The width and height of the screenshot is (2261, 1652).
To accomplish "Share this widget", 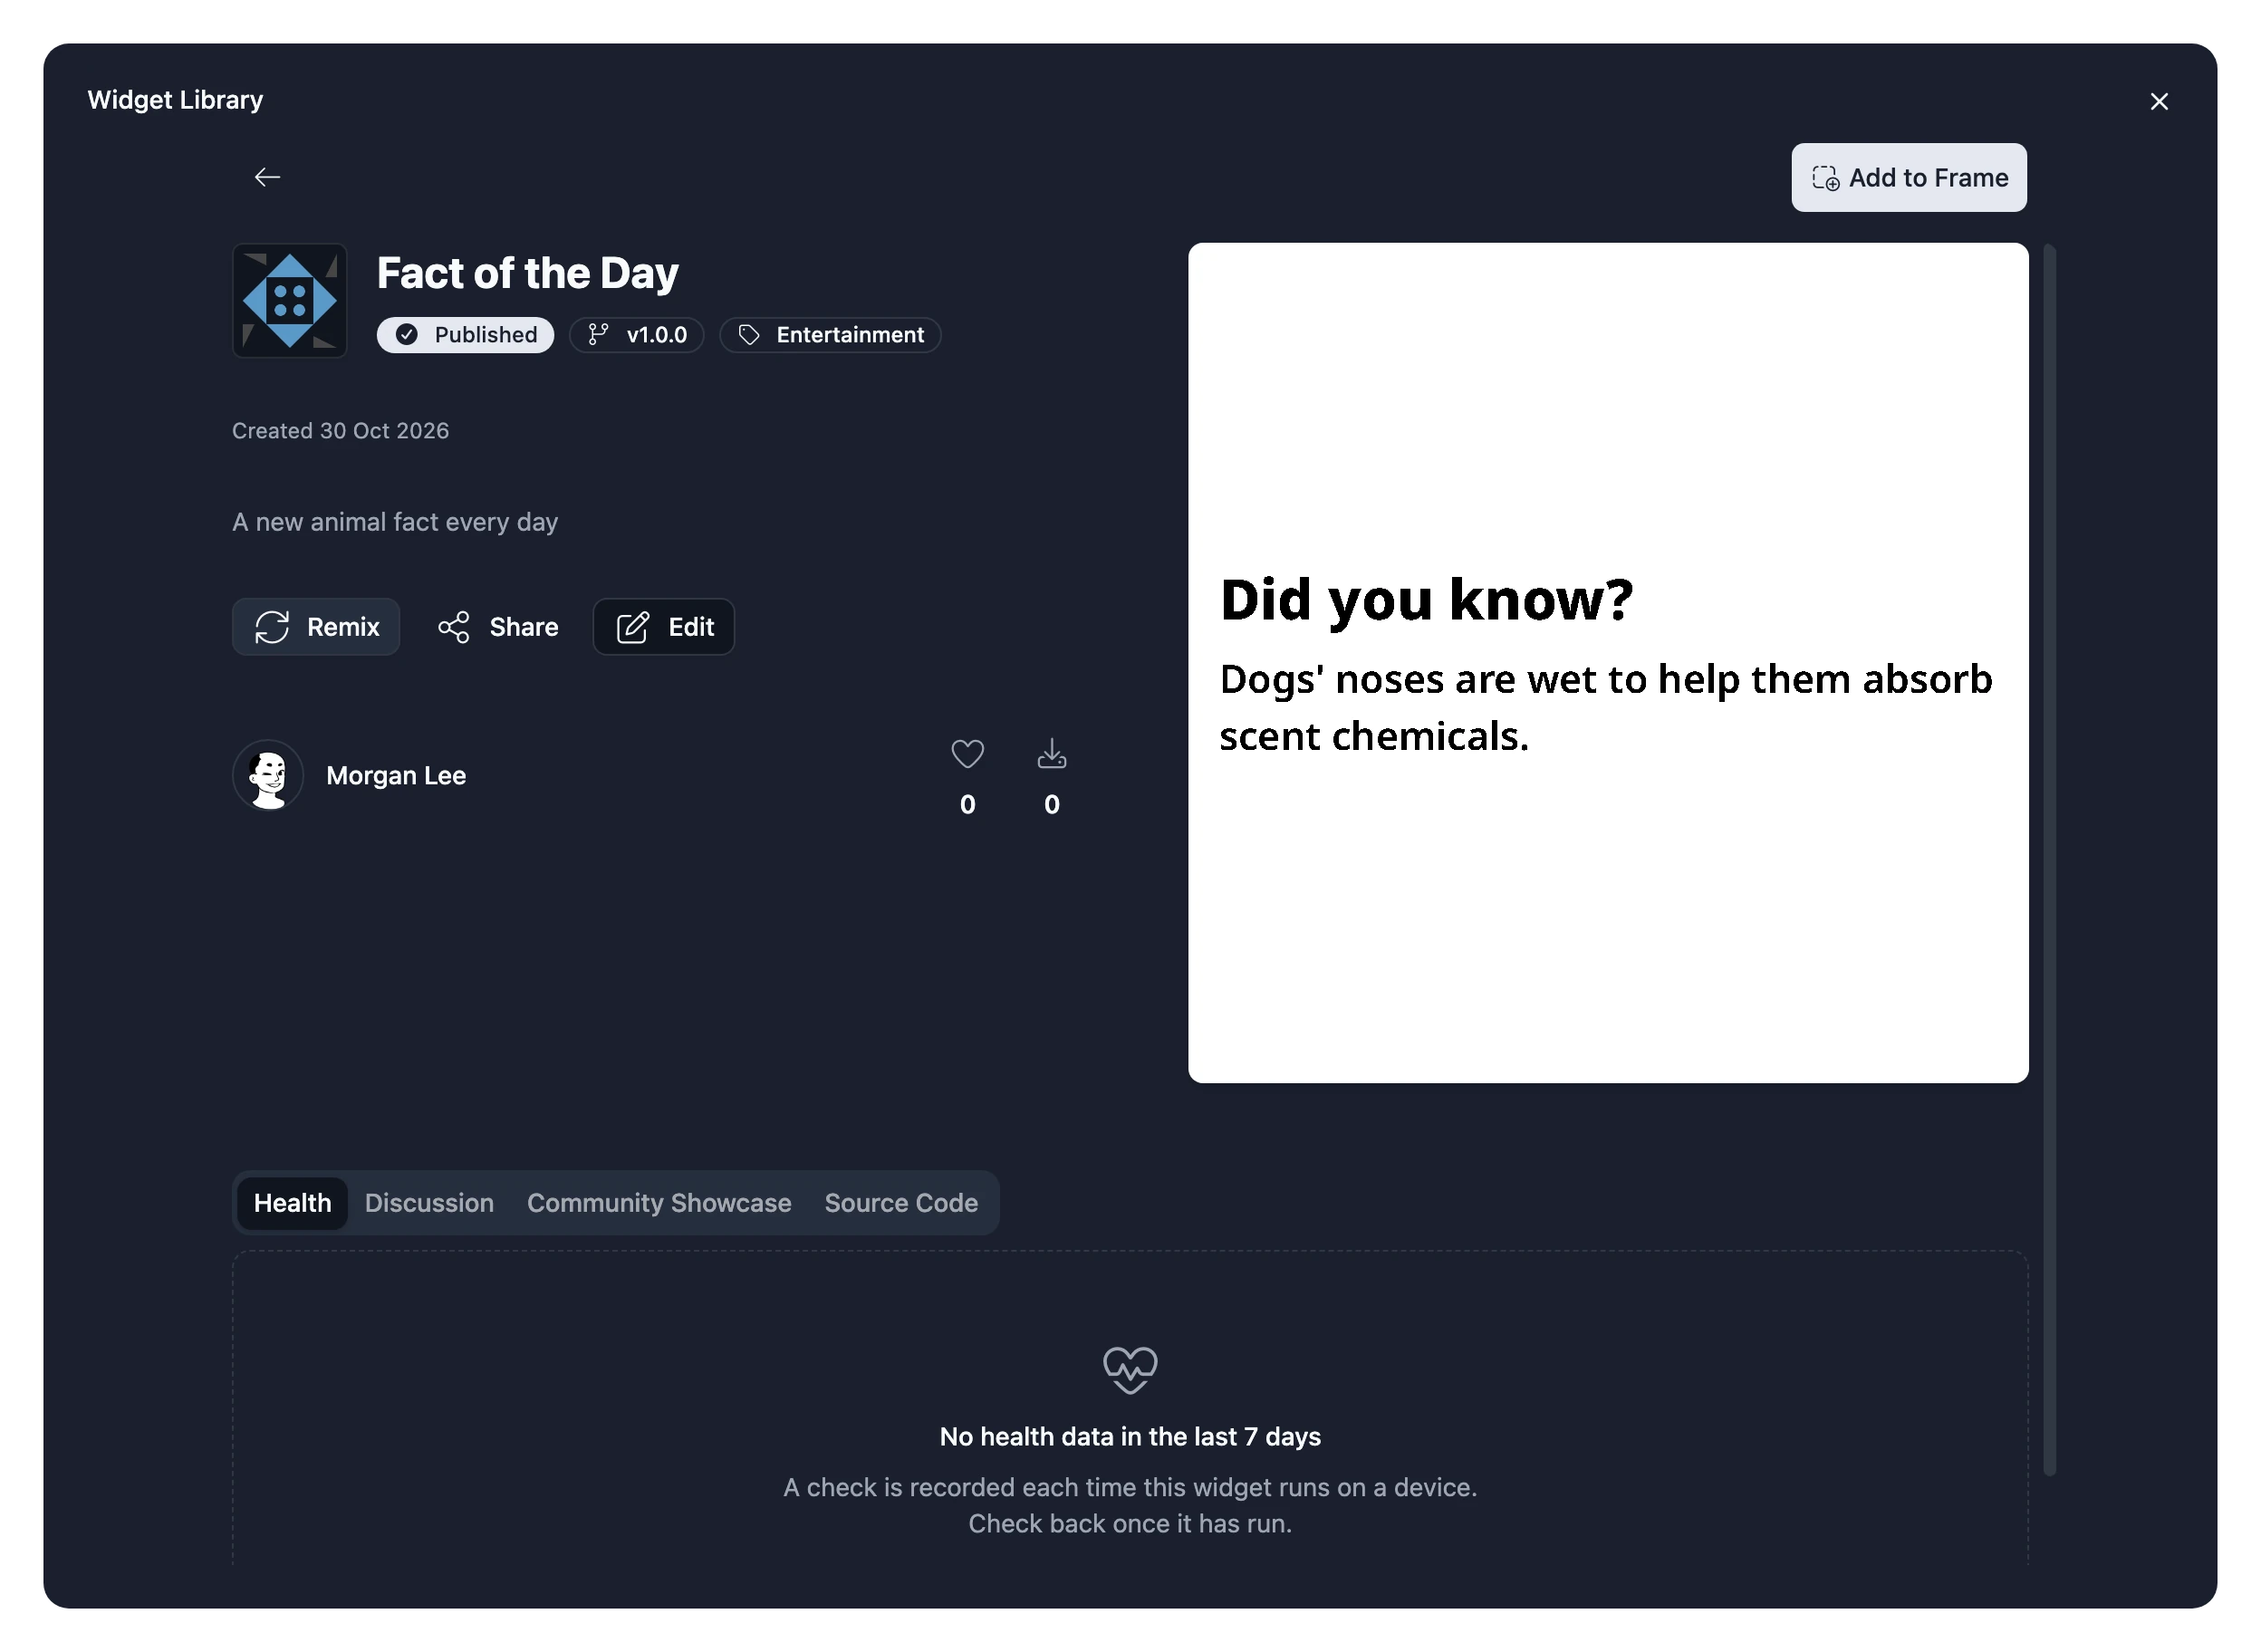I will pos(497,627).
